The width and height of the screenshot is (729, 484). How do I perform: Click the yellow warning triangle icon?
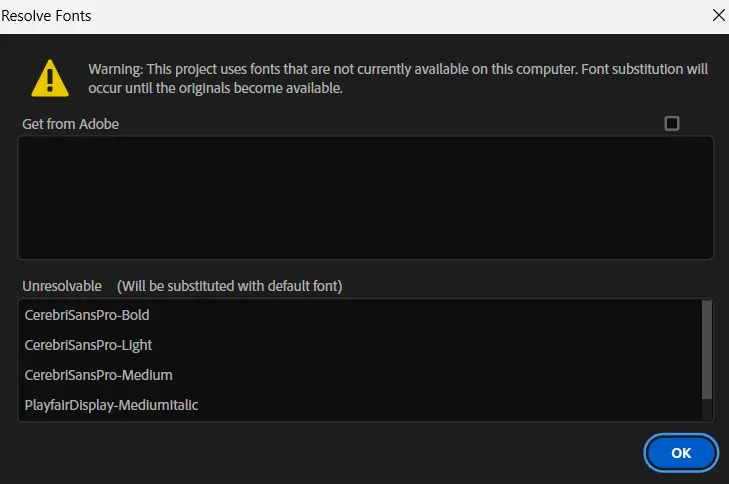coord(50,77)
